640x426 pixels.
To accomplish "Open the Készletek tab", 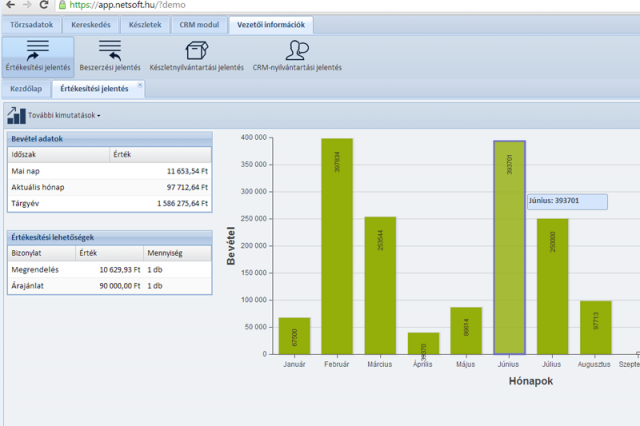I will point(143,25).
